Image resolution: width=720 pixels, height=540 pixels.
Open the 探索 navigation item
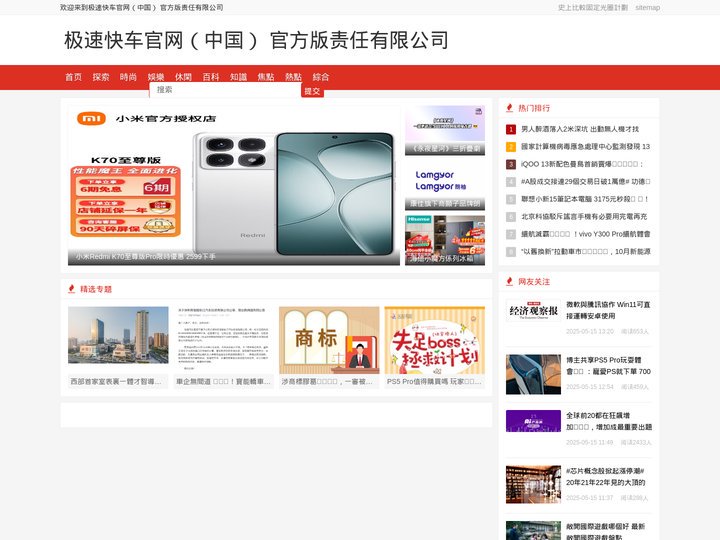(101, 77)
